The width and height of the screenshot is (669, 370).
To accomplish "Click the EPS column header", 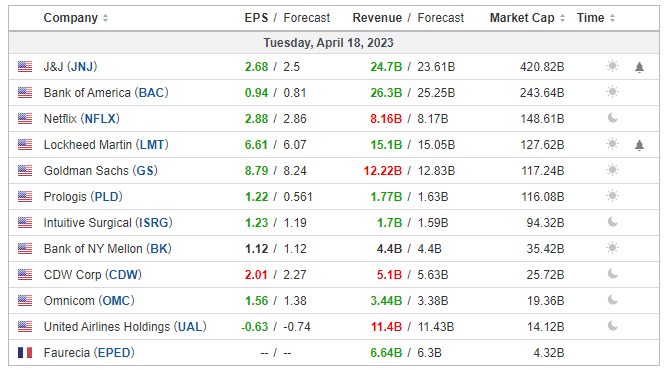I will 256,18.
